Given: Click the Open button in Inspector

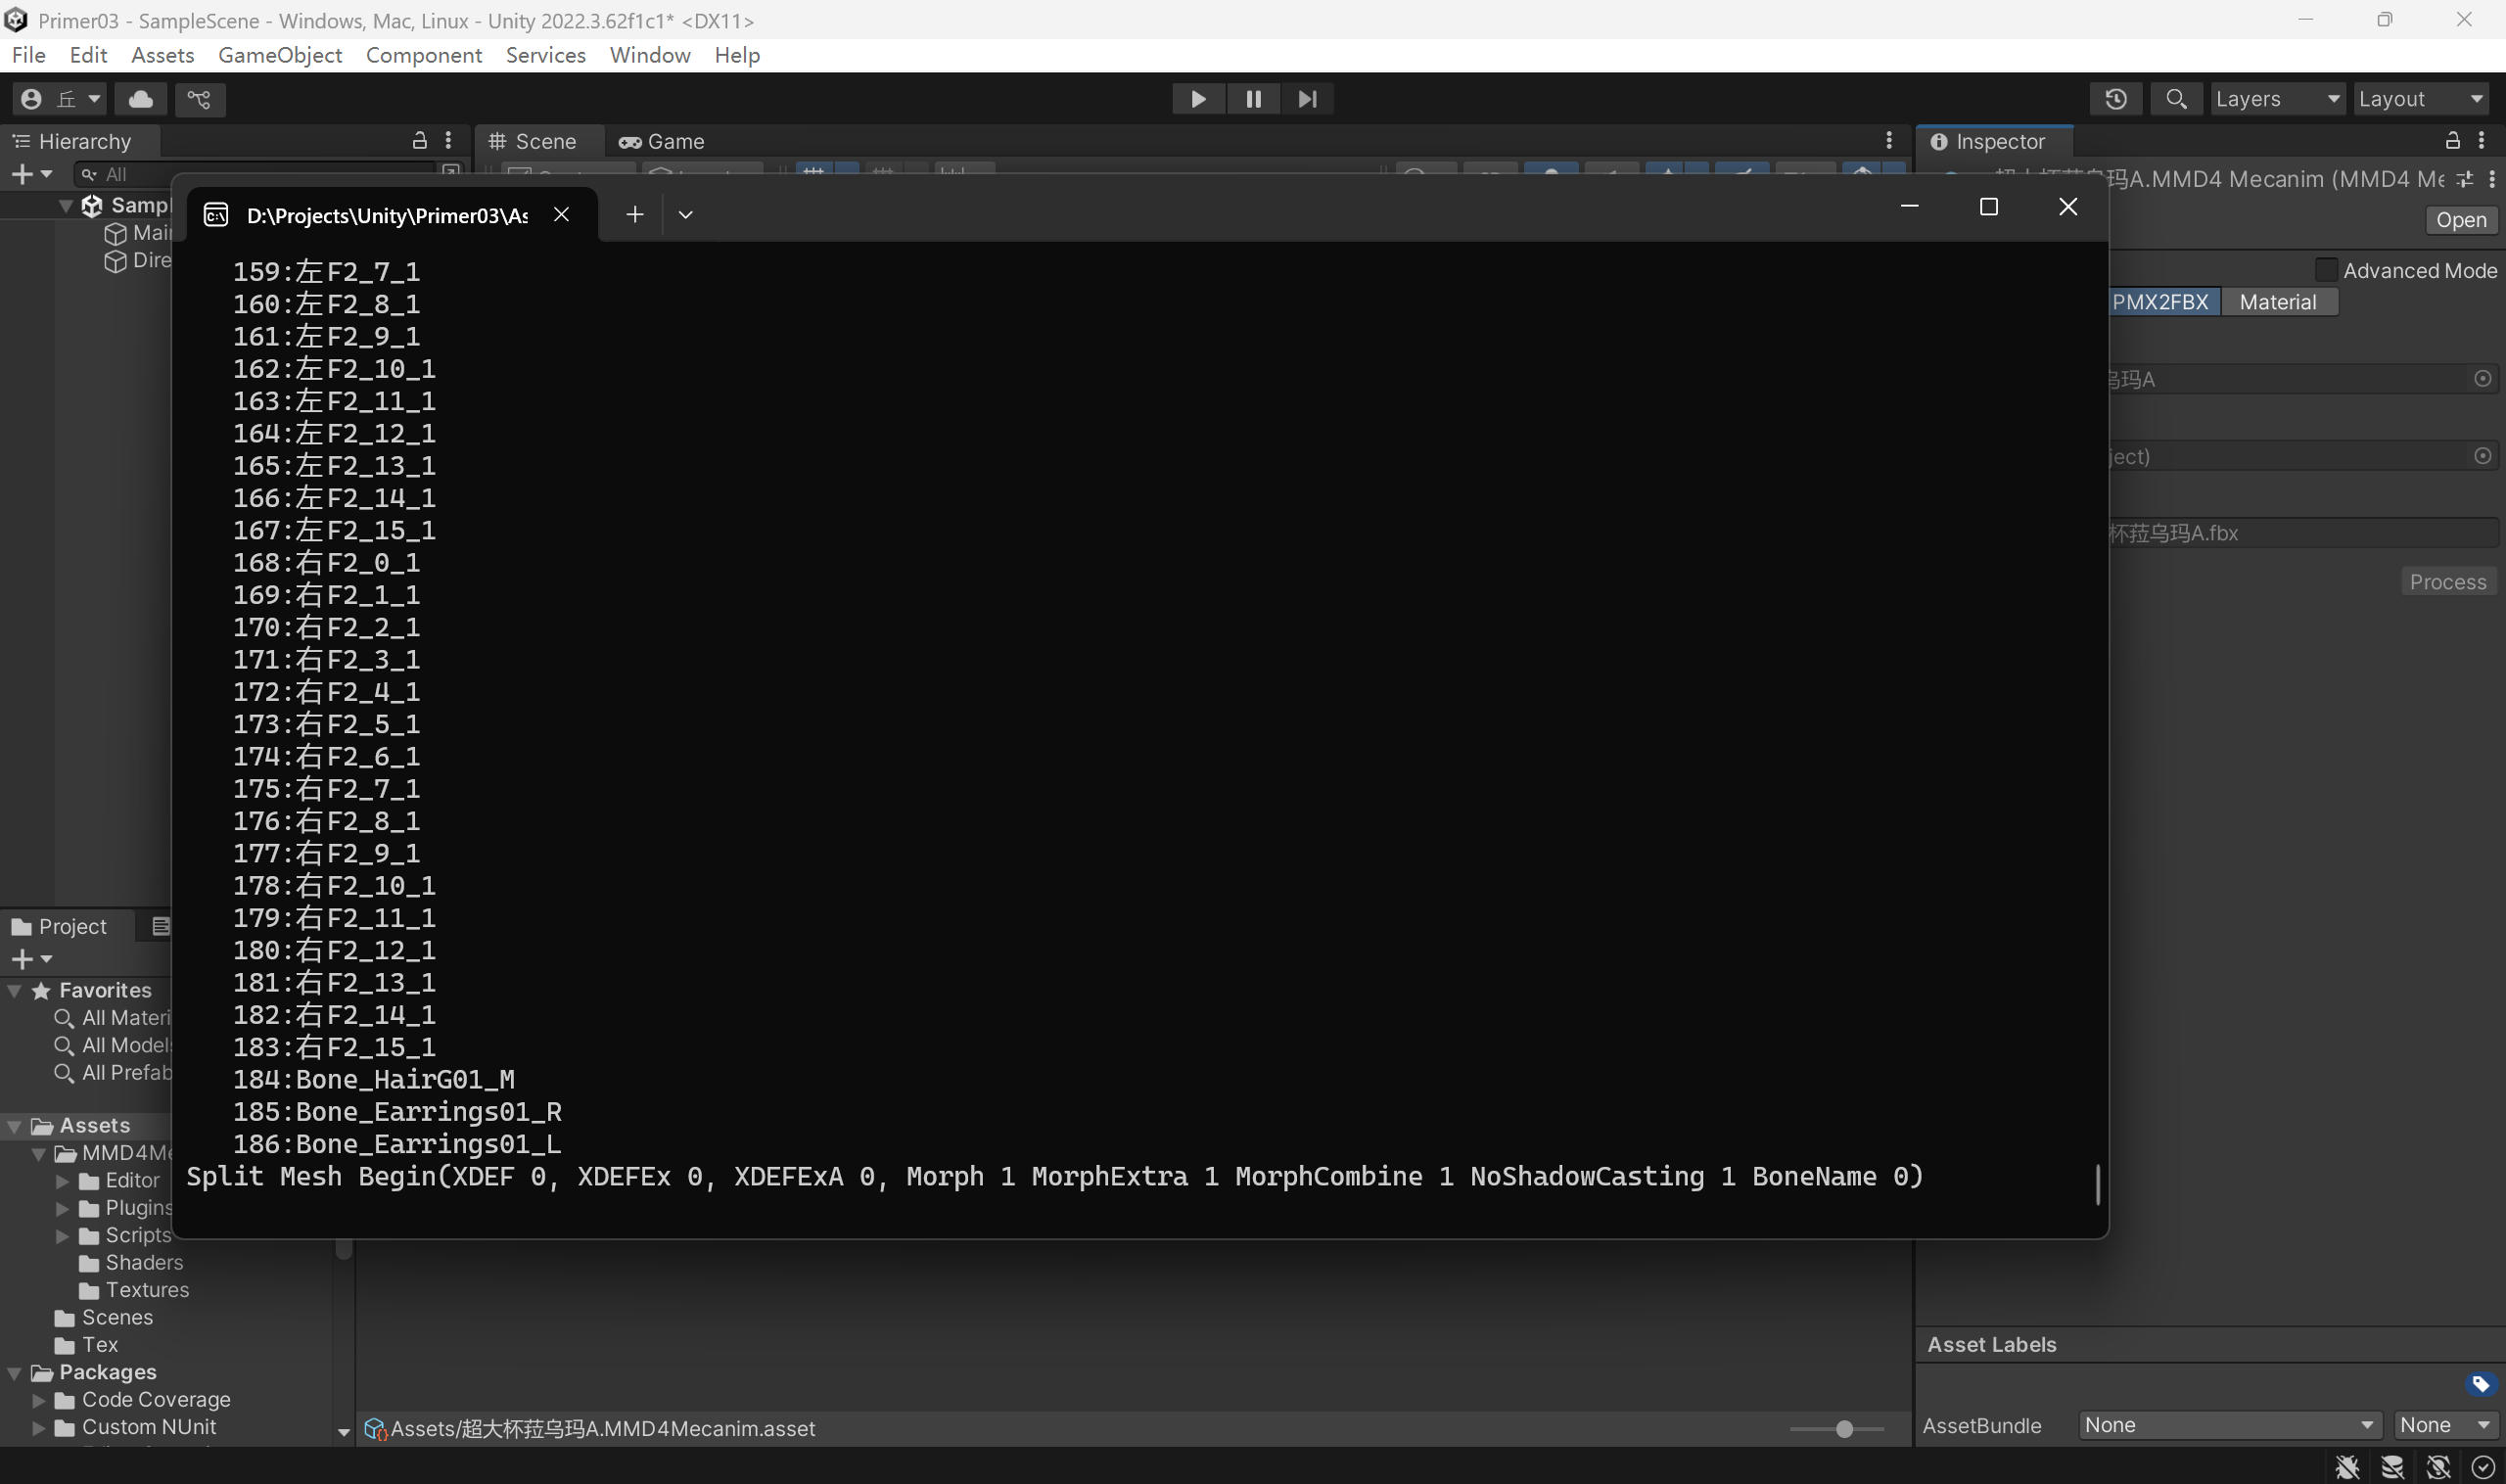Looking at the screenshot, I should pyautogui.click(x=2460, y=220).
